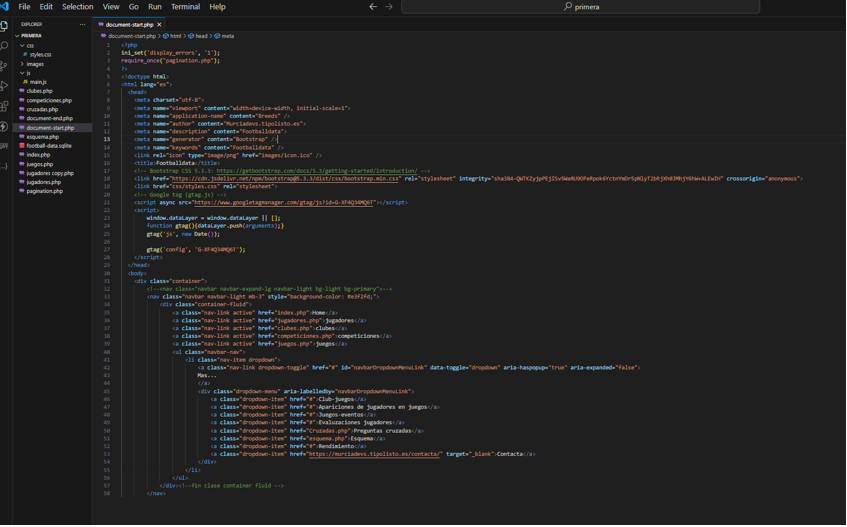
Task: Click the Go Forward arrow in title bar
Action: (389, 7)
